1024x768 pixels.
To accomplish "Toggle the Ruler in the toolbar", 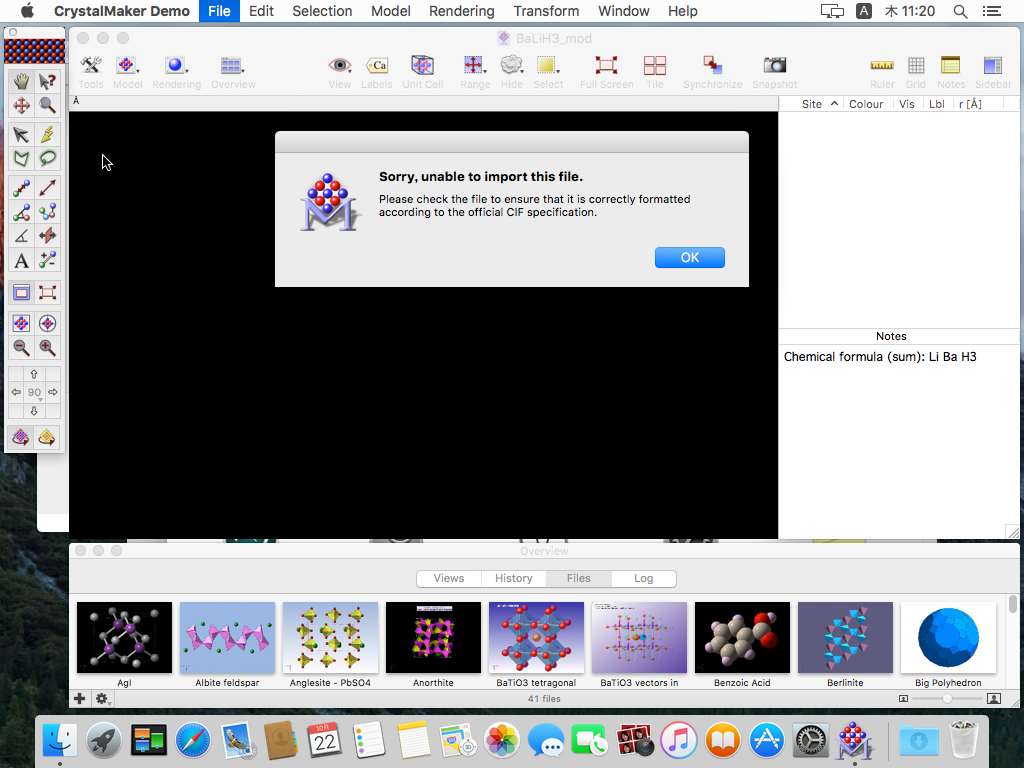I will point(882,72).
